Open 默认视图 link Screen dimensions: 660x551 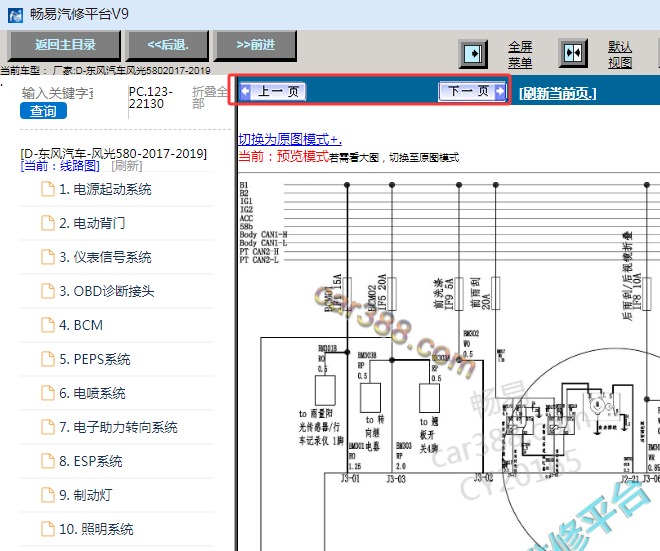(x=620, y=55)
